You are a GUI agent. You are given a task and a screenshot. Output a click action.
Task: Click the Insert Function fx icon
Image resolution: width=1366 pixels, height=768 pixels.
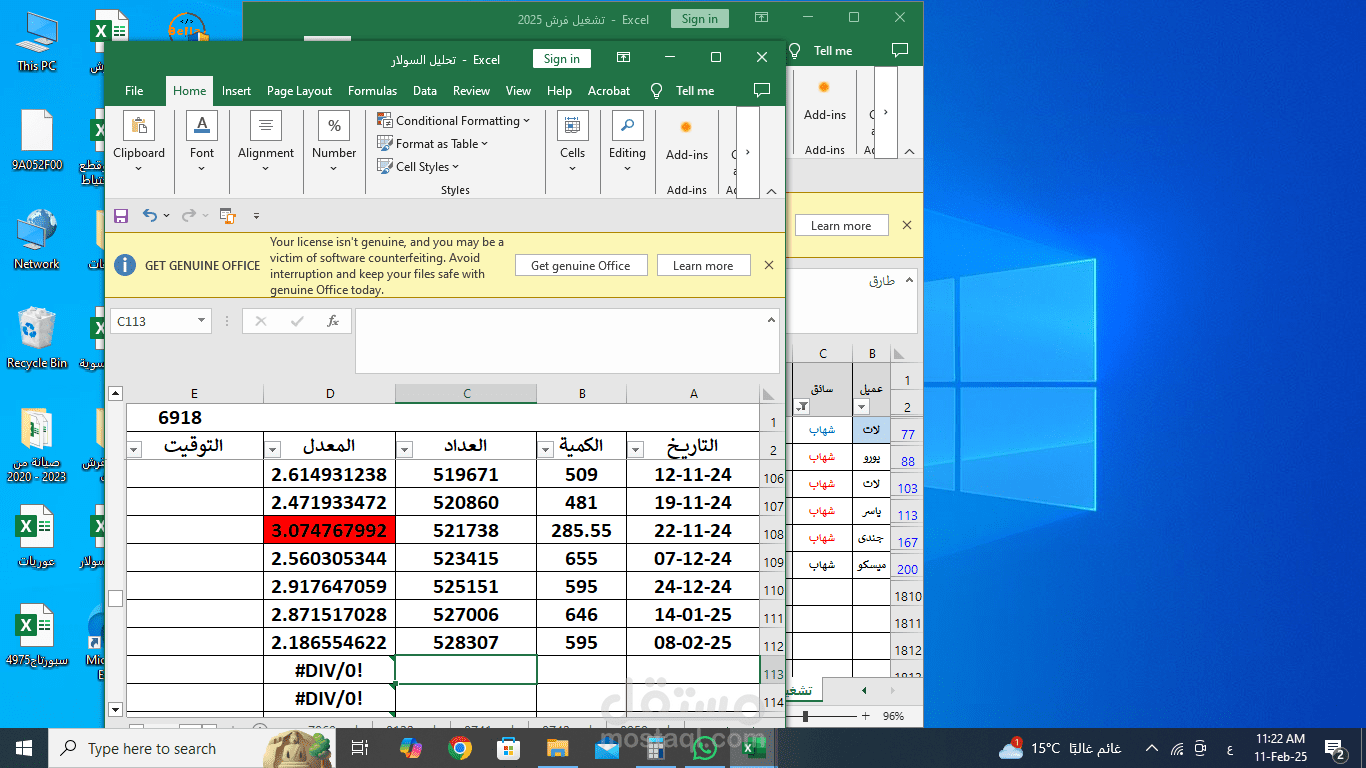coord(333,321)
